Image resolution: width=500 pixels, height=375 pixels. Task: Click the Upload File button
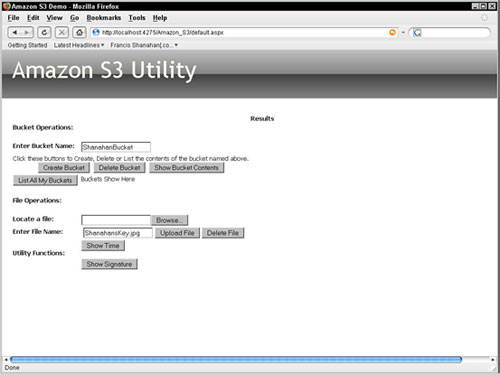pyautogui.click(x=177, y=233)
